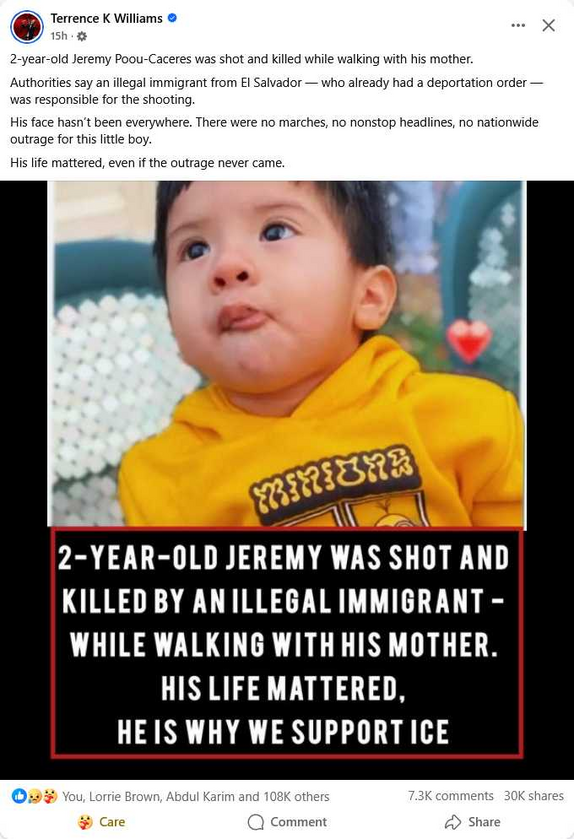Viewport: 574px width, 839px height.
Task: Close the post with the X icon
Action: (x=548, y=25)
